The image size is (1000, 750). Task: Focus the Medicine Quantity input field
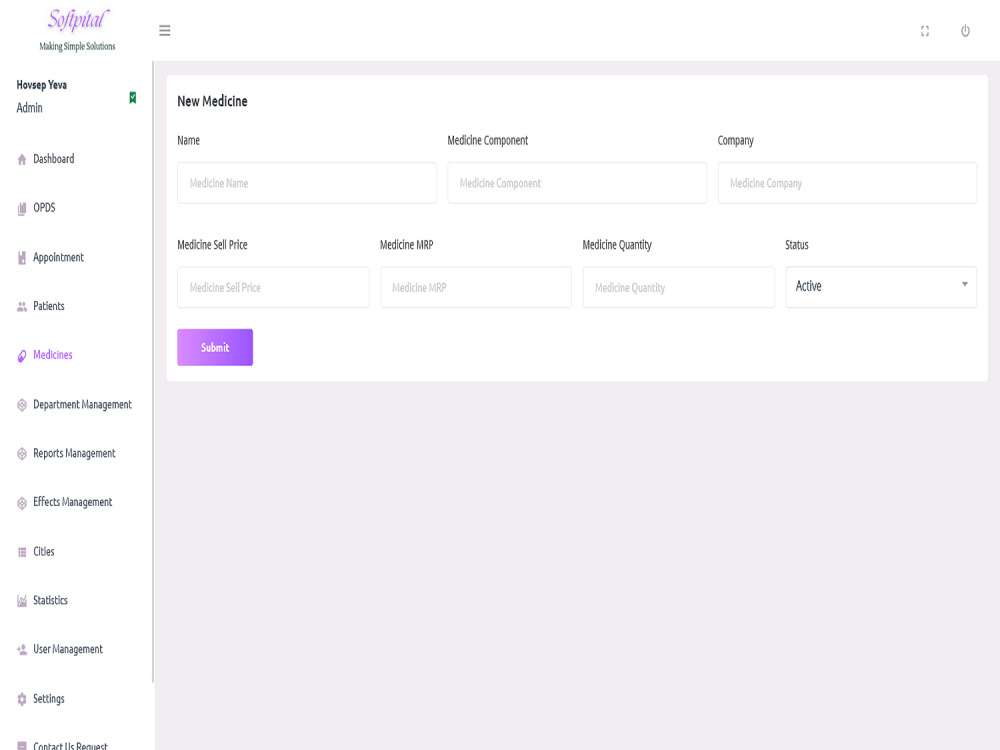(679, 288)
